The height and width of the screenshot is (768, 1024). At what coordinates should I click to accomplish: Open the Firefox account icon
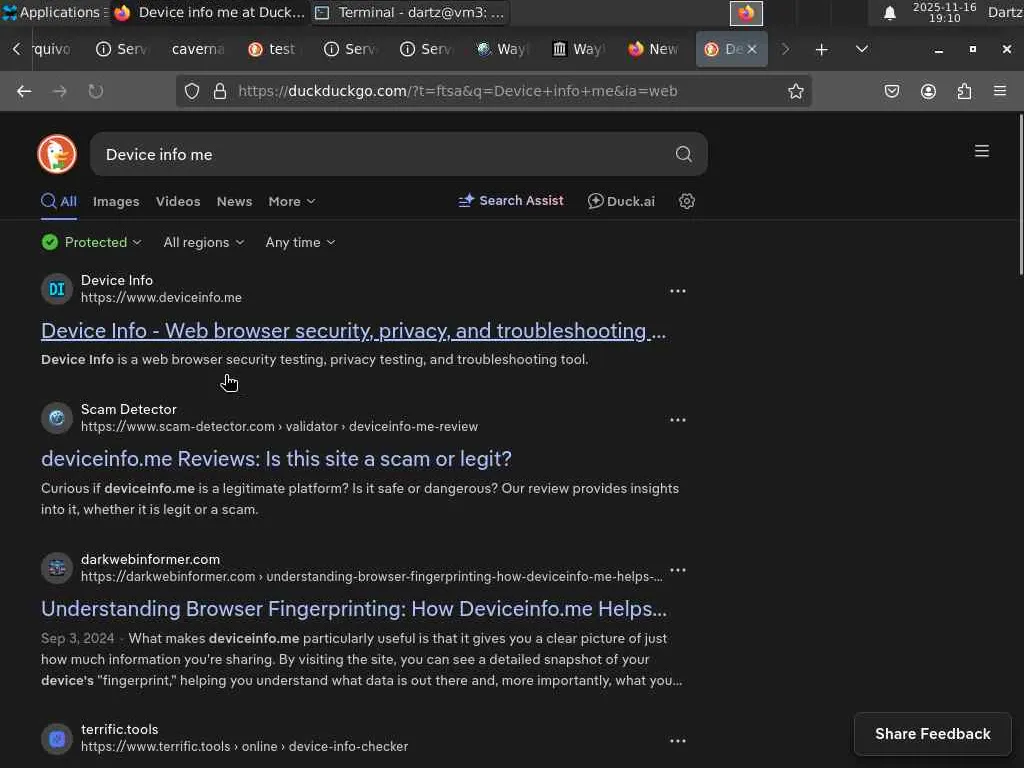click(x=928, y=91)
